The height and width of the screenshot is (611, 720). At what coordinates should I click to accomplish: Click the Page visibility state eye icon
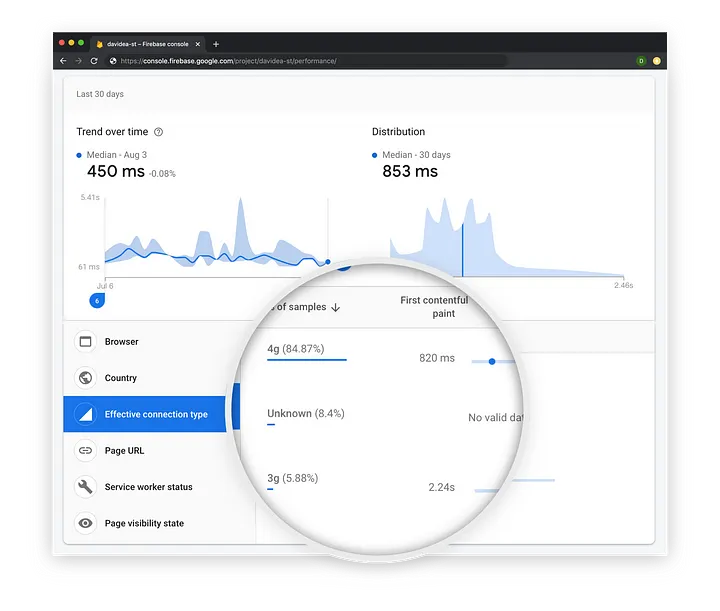coord(85,523)
